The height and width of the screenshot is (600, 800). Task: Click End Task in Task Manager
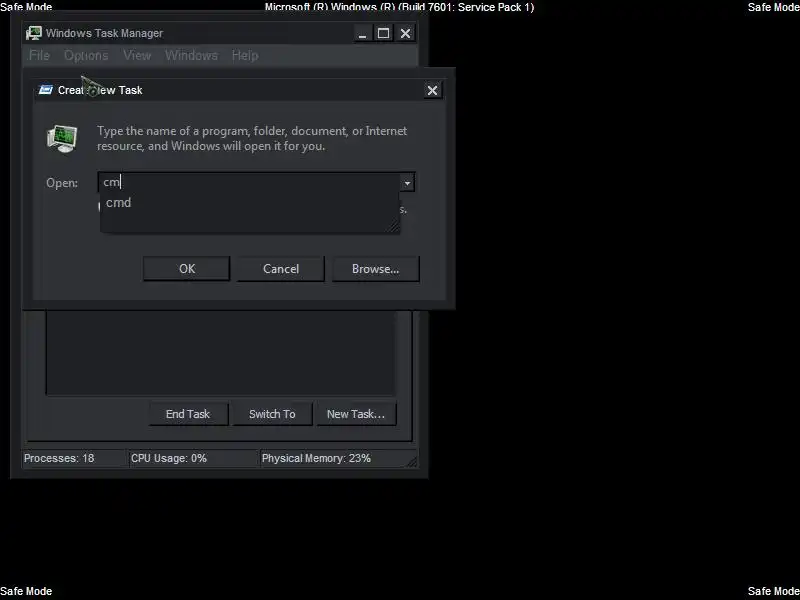coord(188,414)
